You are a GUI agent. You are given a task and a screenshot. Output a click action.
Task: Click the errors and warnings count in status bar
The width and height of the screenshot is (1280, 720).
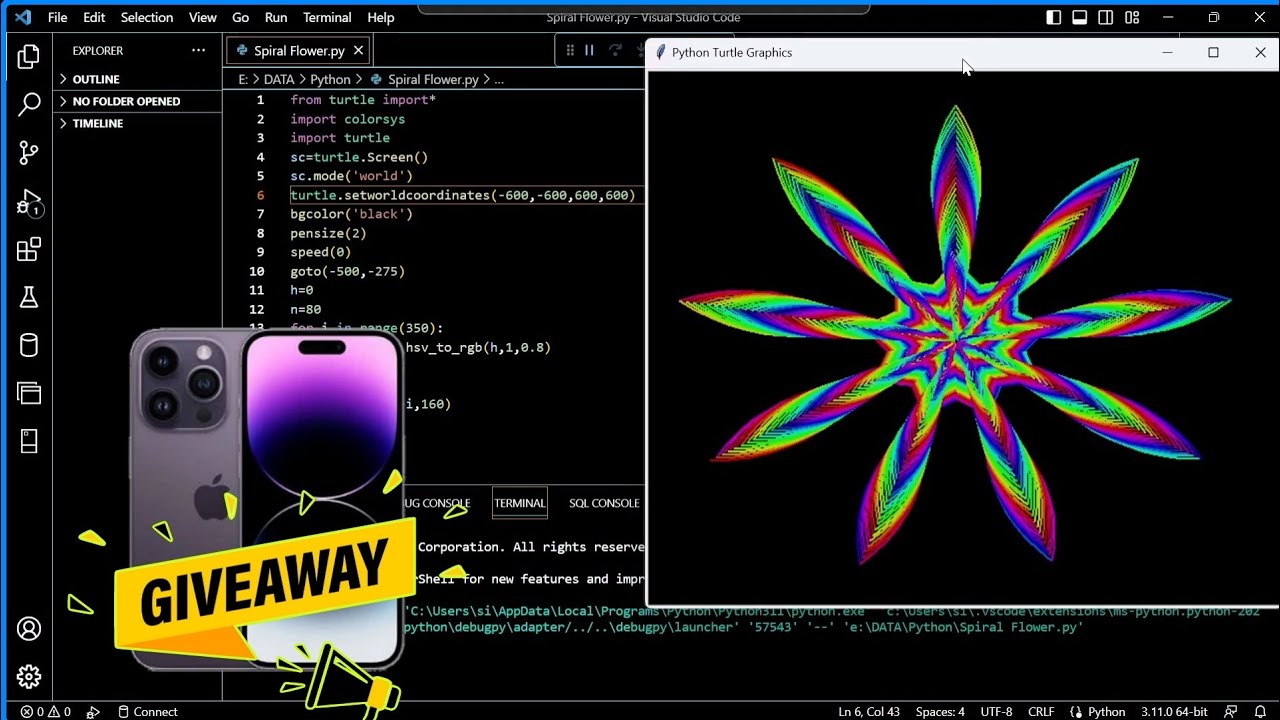click(x=46, y=712)
